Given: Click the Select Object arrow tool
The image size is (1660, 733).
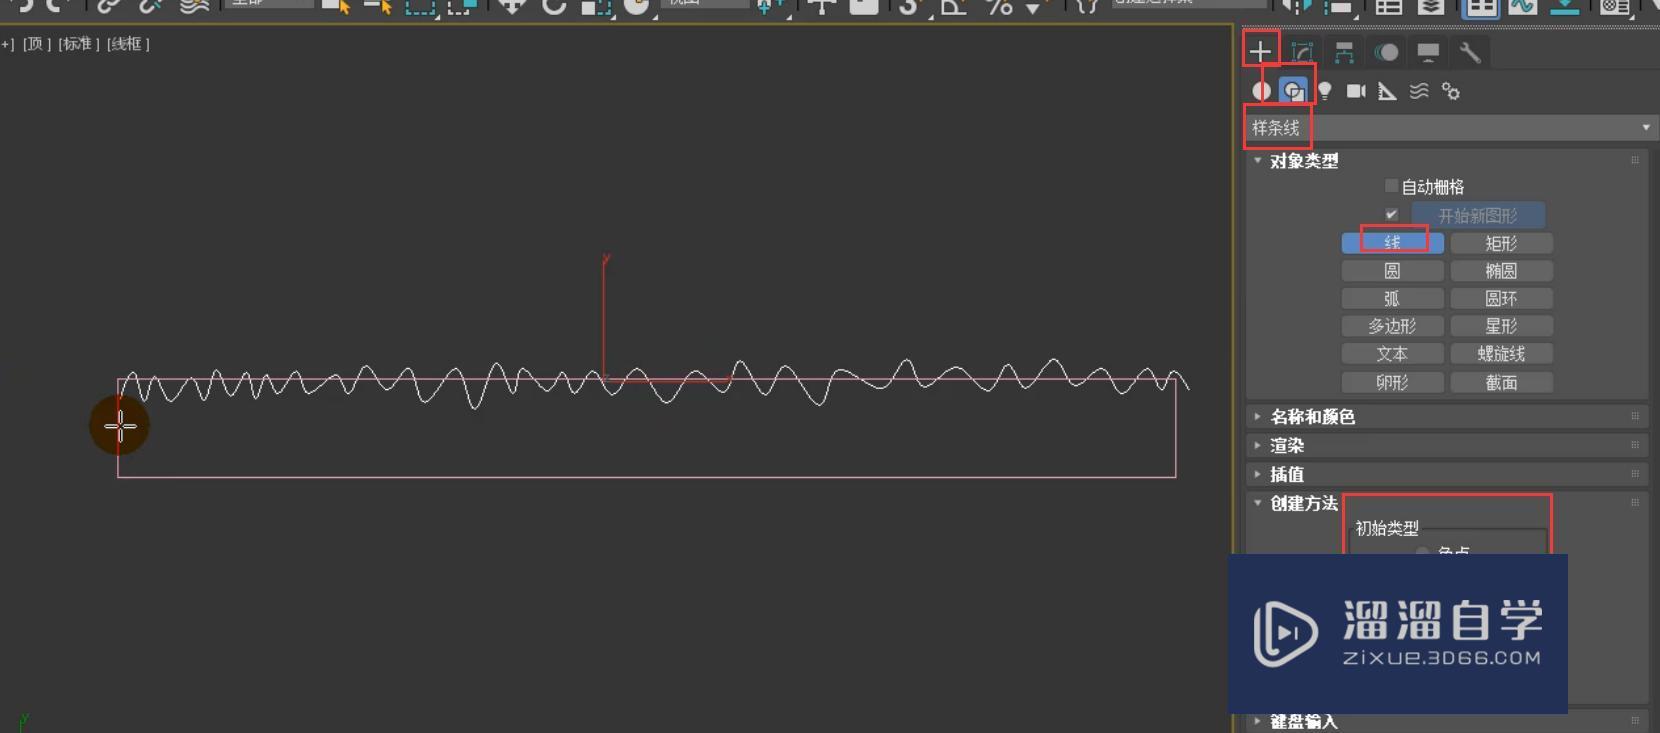Looking at the screenshot, I should click(x=336, y=6).
